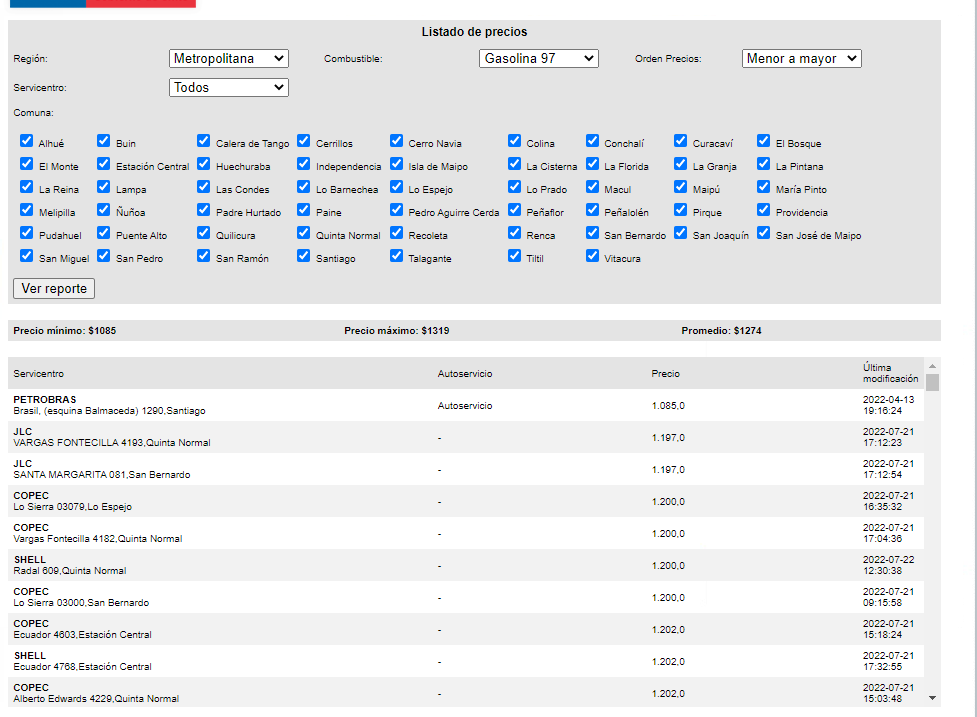Toggle the Las Condes checkbox
This screenshot has height=717, width=977.
coord(204,187)
